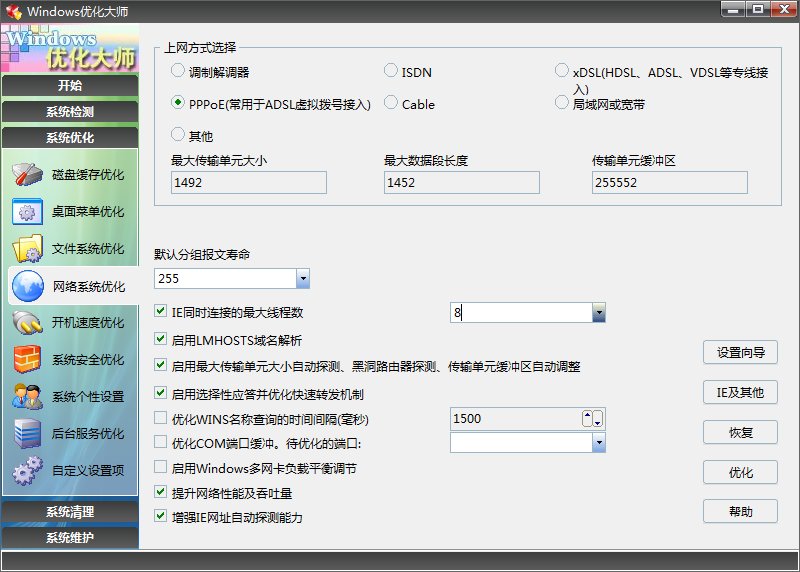Switch to the 系统维护 section
800x572 pixels.
pos(70,537)
